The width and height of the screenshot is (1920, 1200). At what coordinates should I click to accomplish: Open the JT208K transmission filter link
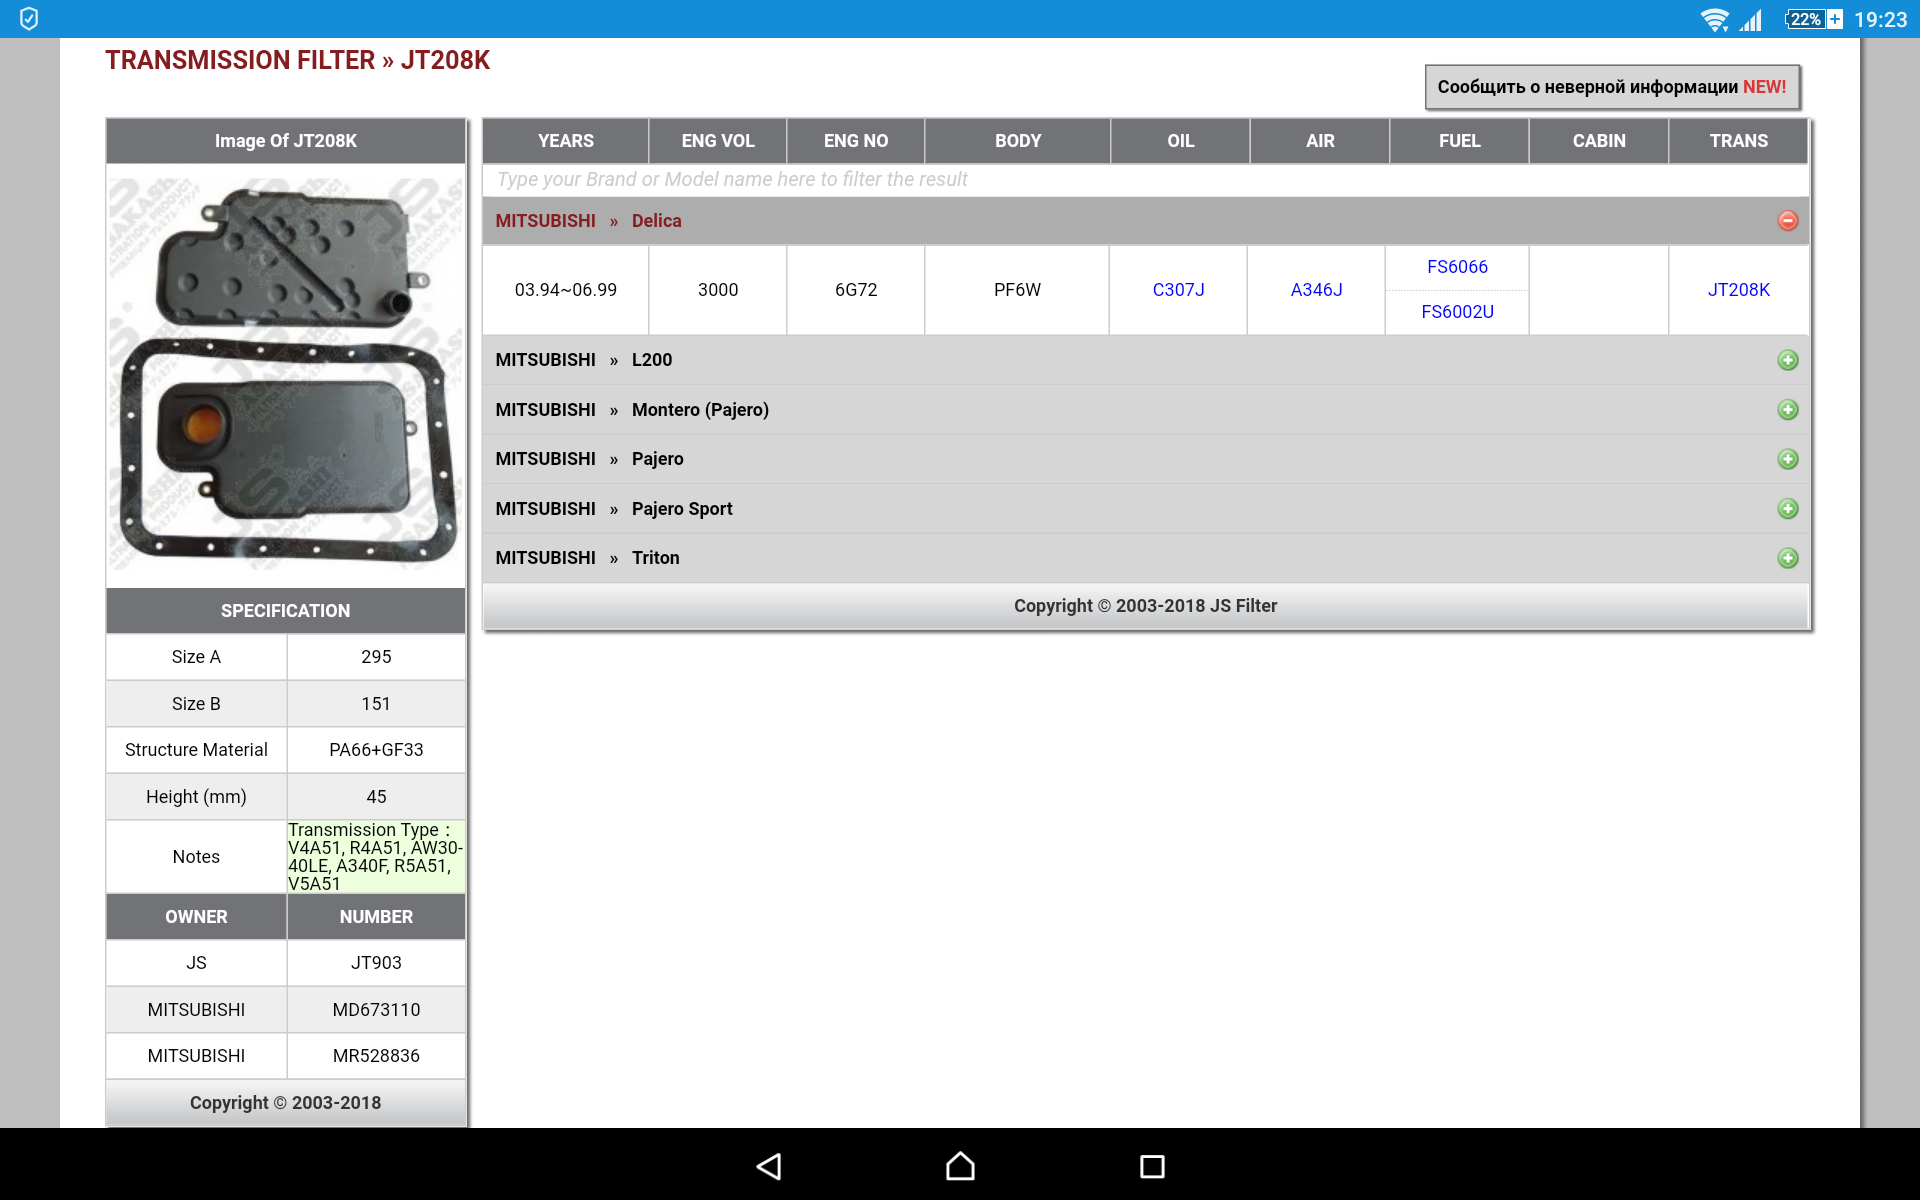point(1738,290)
